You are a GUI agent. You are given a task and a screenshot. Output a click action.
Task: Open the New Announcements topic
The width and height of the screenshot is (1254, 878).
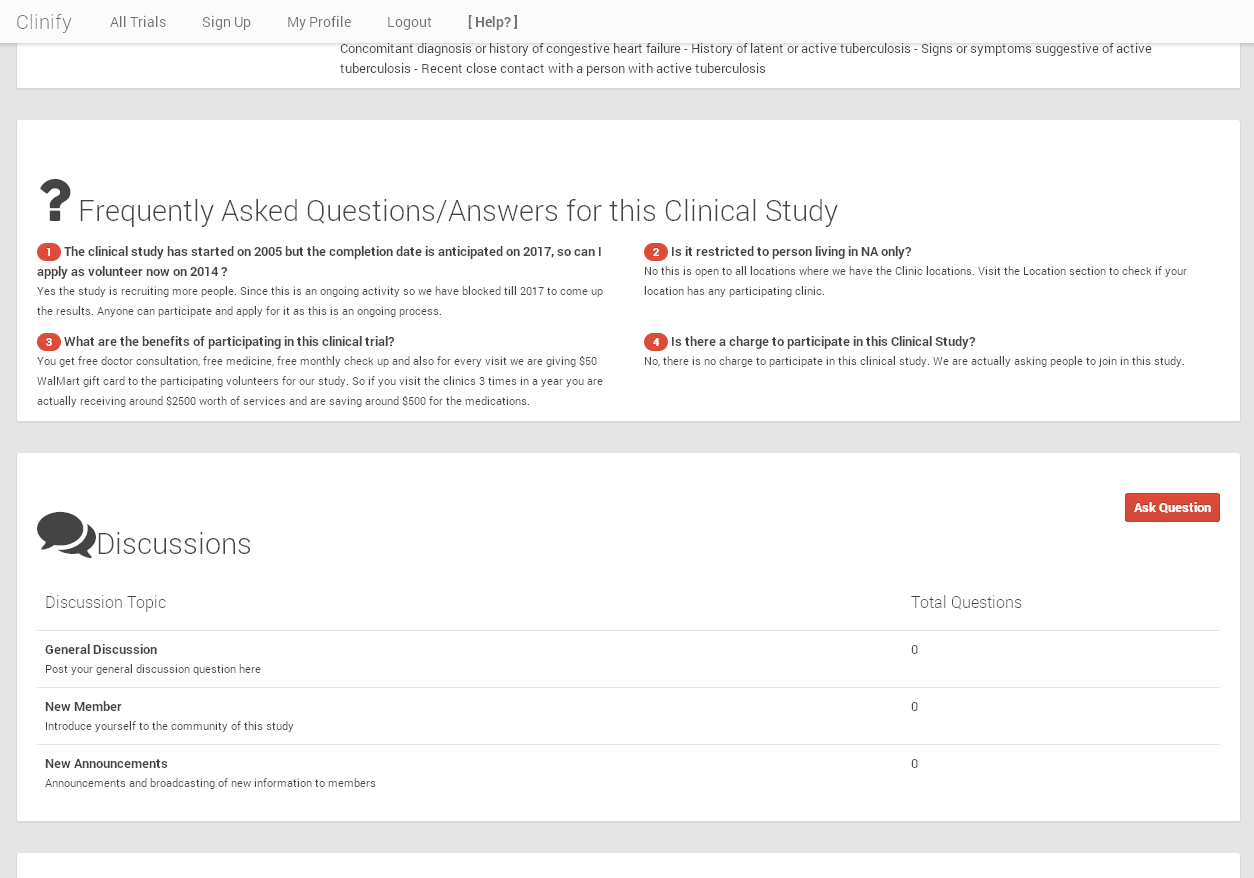coord(106,763)
